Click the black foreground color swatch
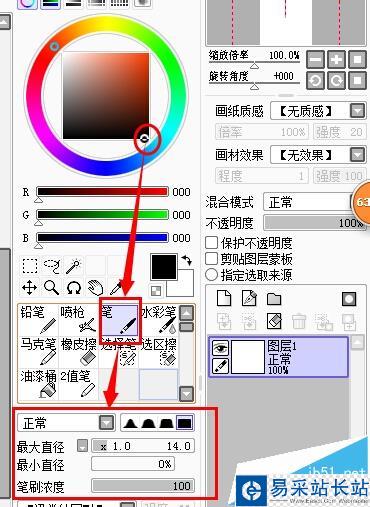The image size is (370, 507). point(164,267)
